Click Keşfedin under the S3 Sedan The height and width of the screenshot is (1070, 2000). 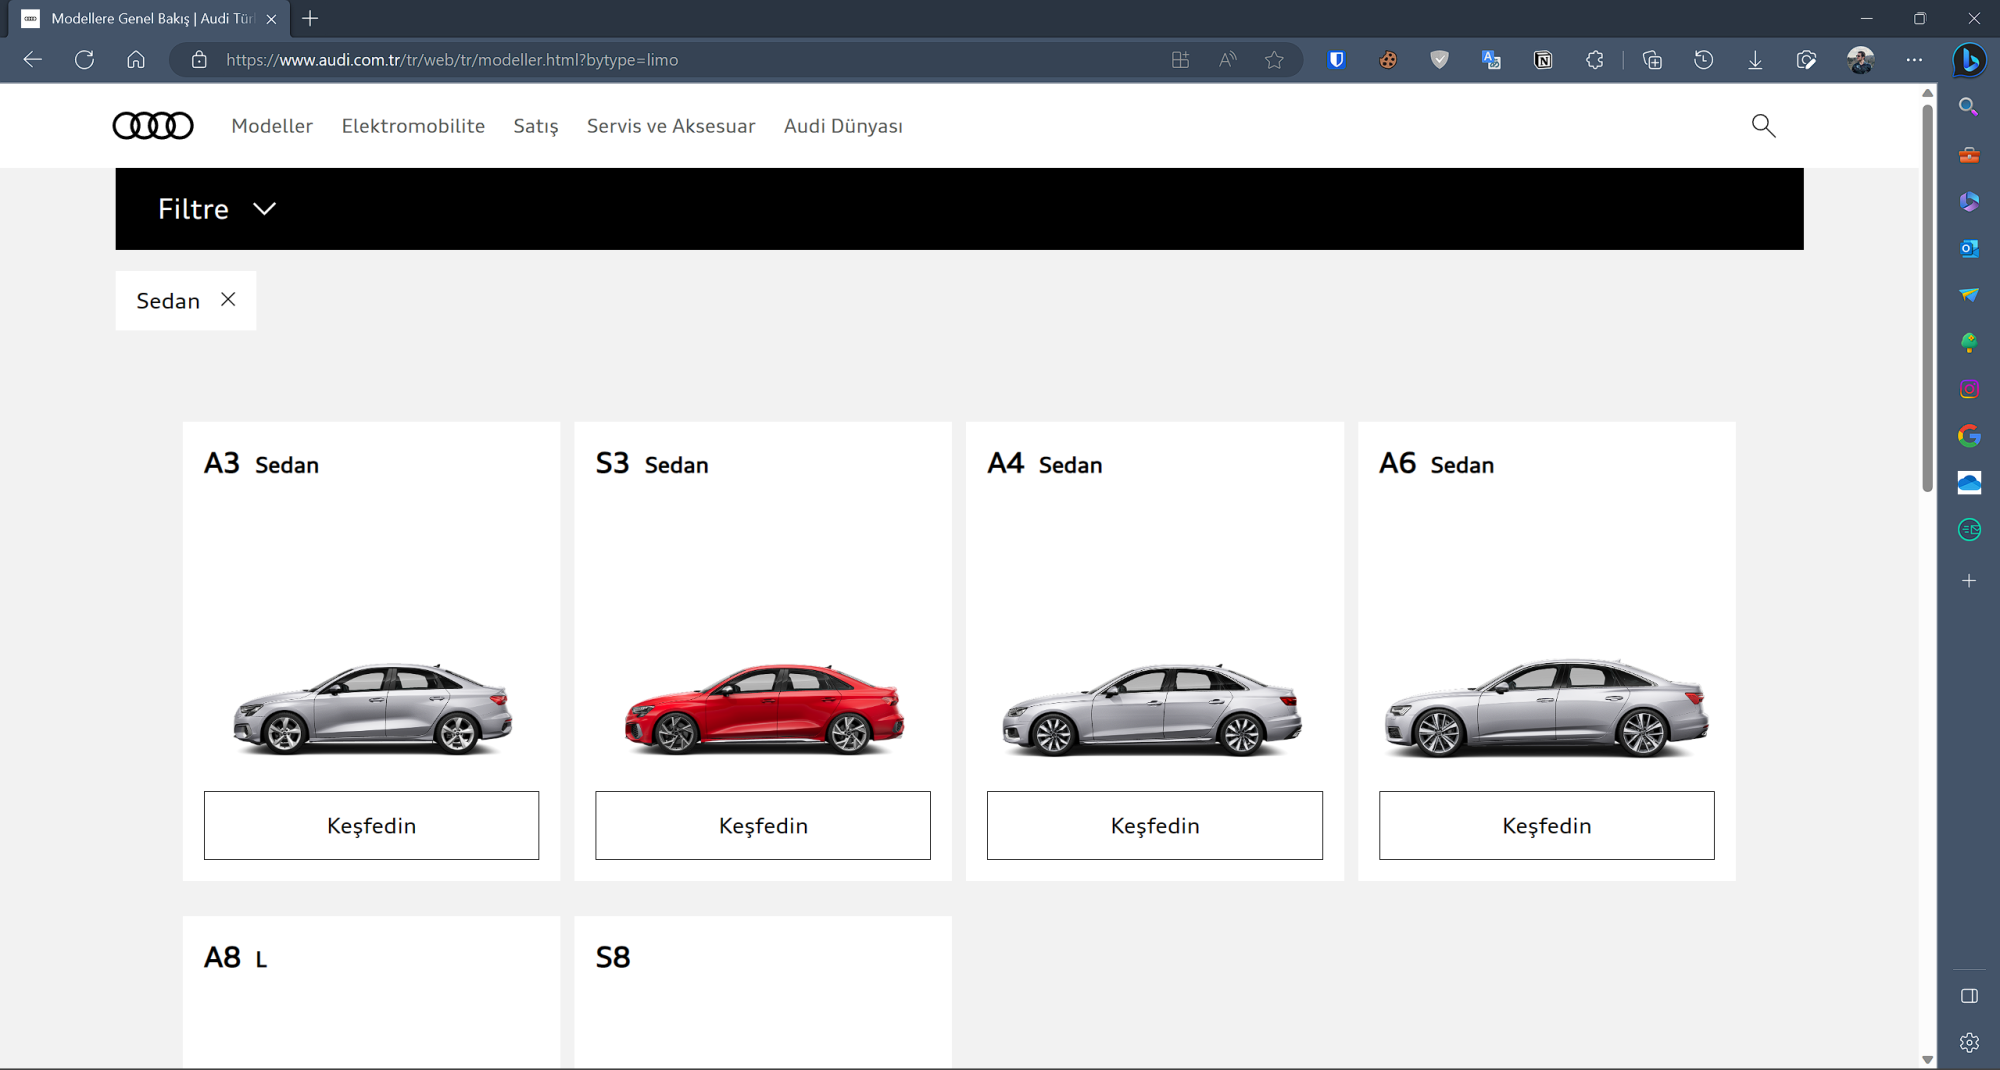(x=762, y=825)
